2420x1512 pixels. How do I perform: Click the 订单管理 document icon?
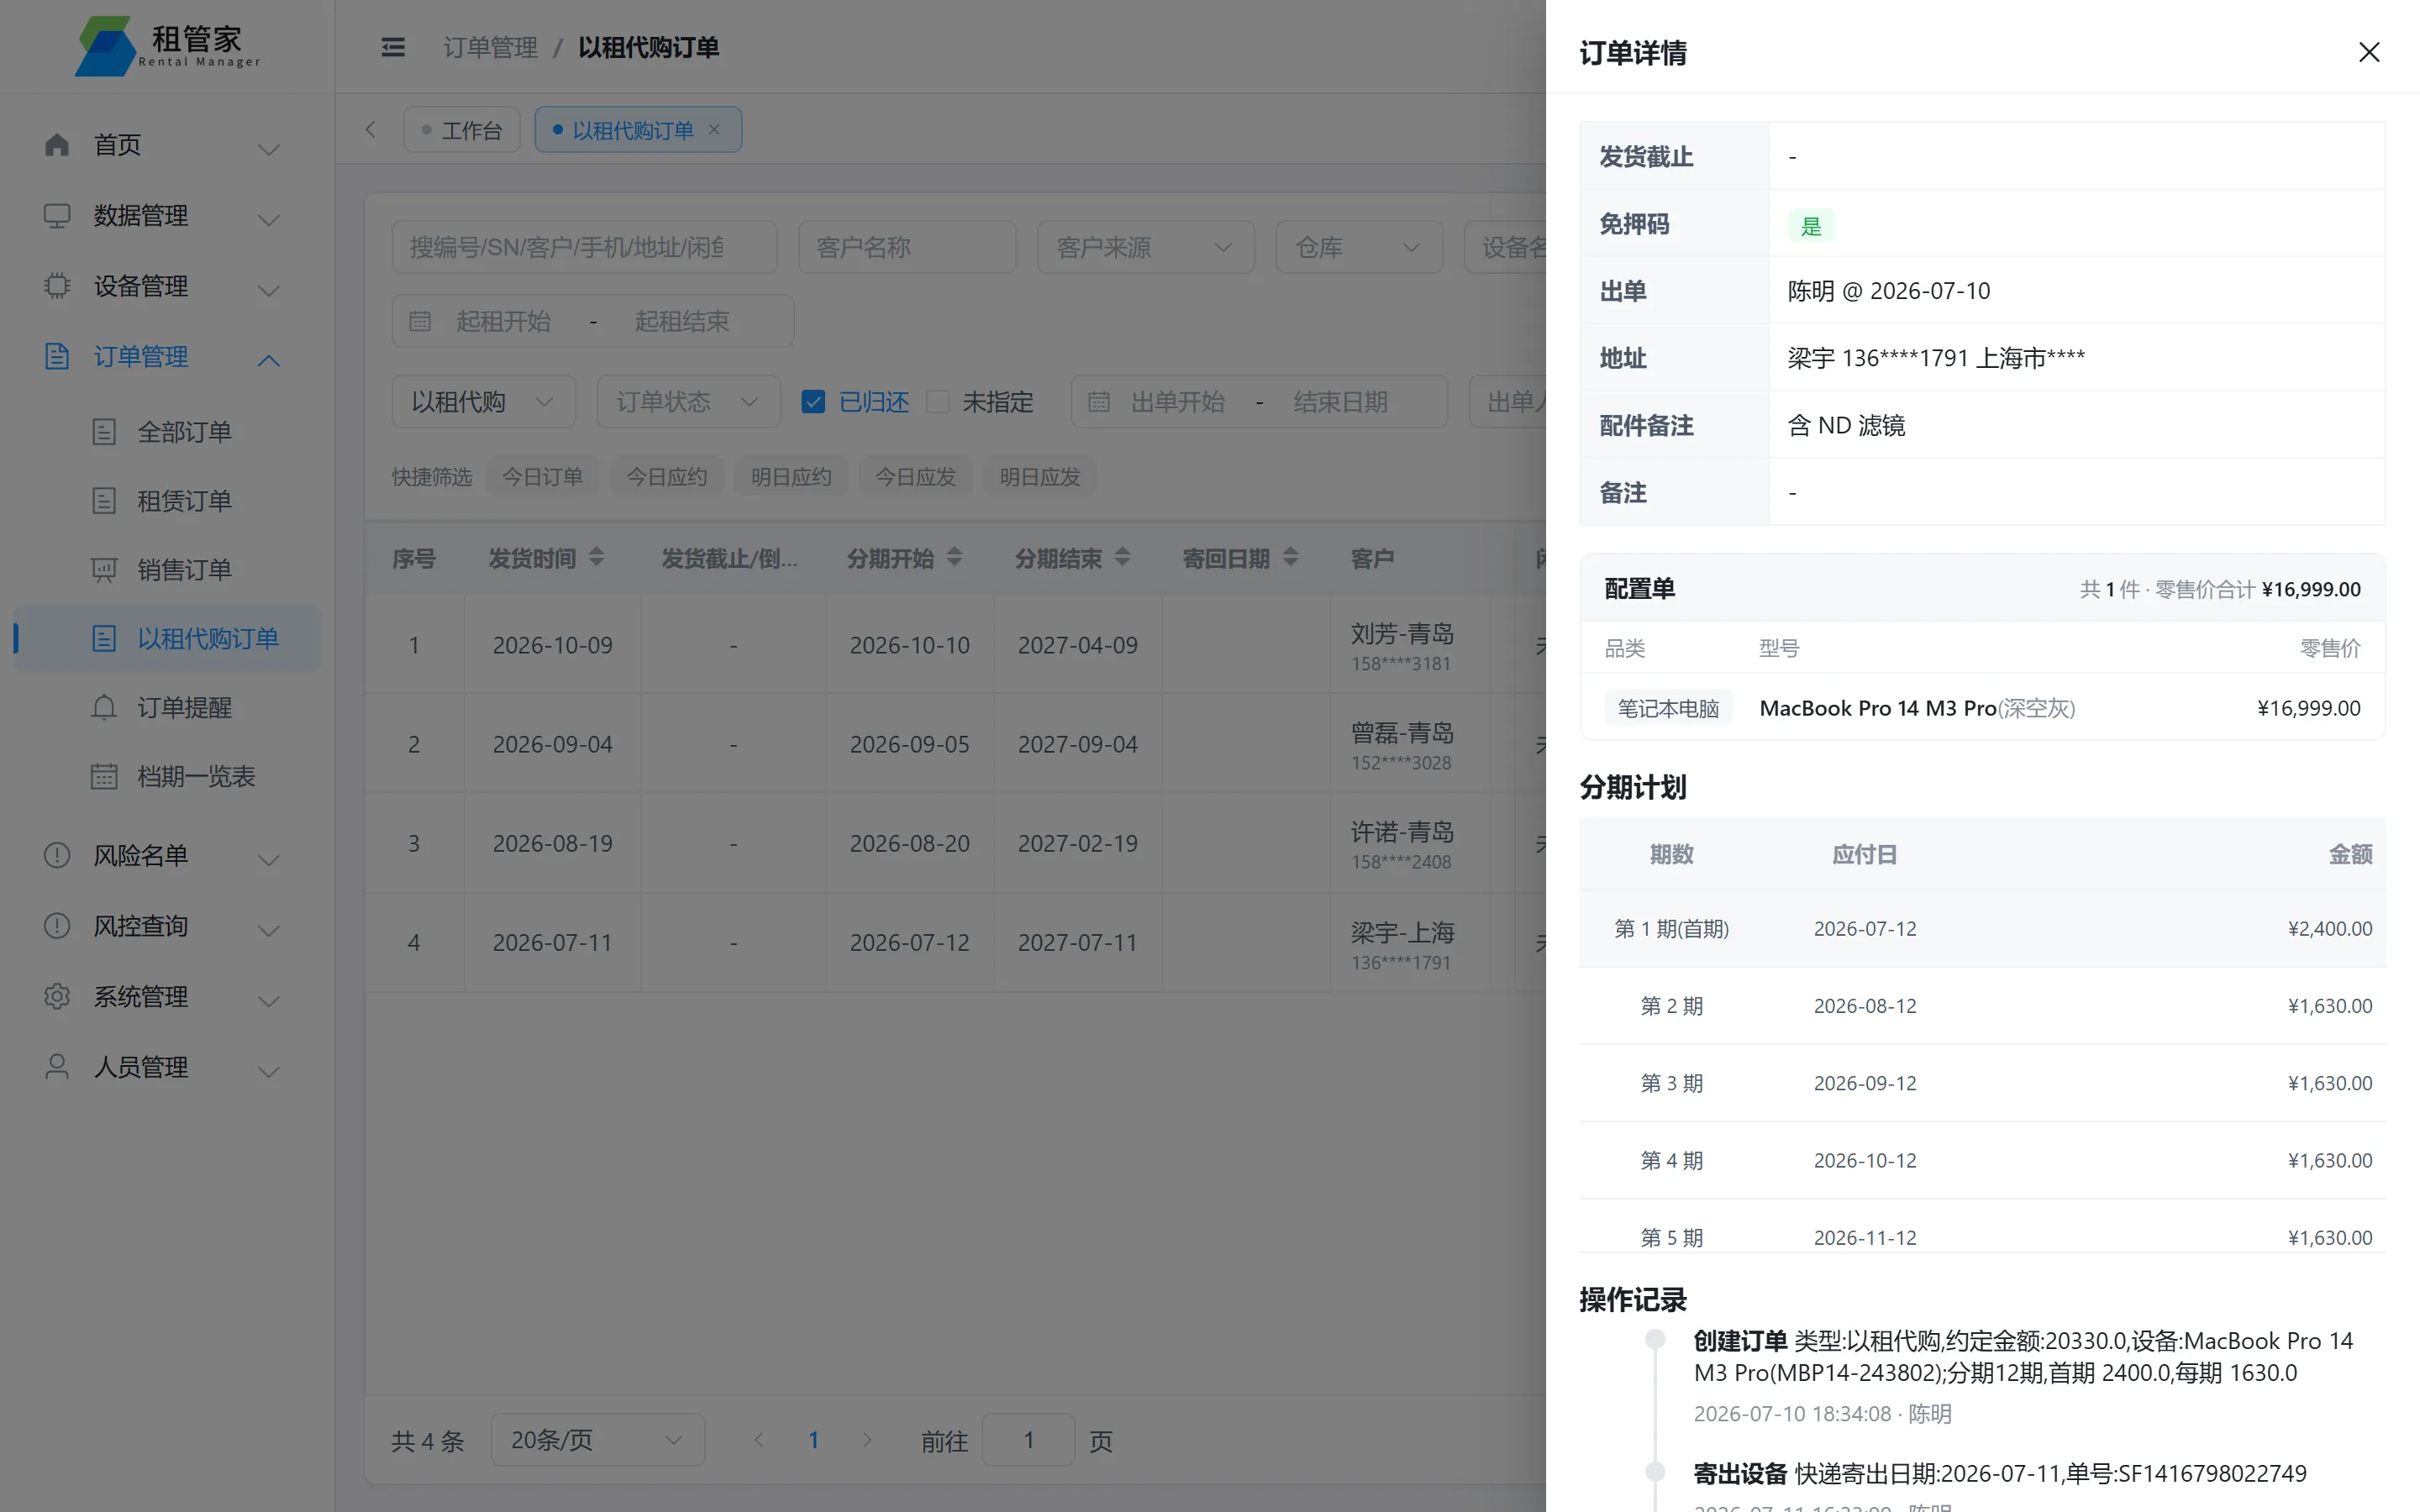click(57, 356)
